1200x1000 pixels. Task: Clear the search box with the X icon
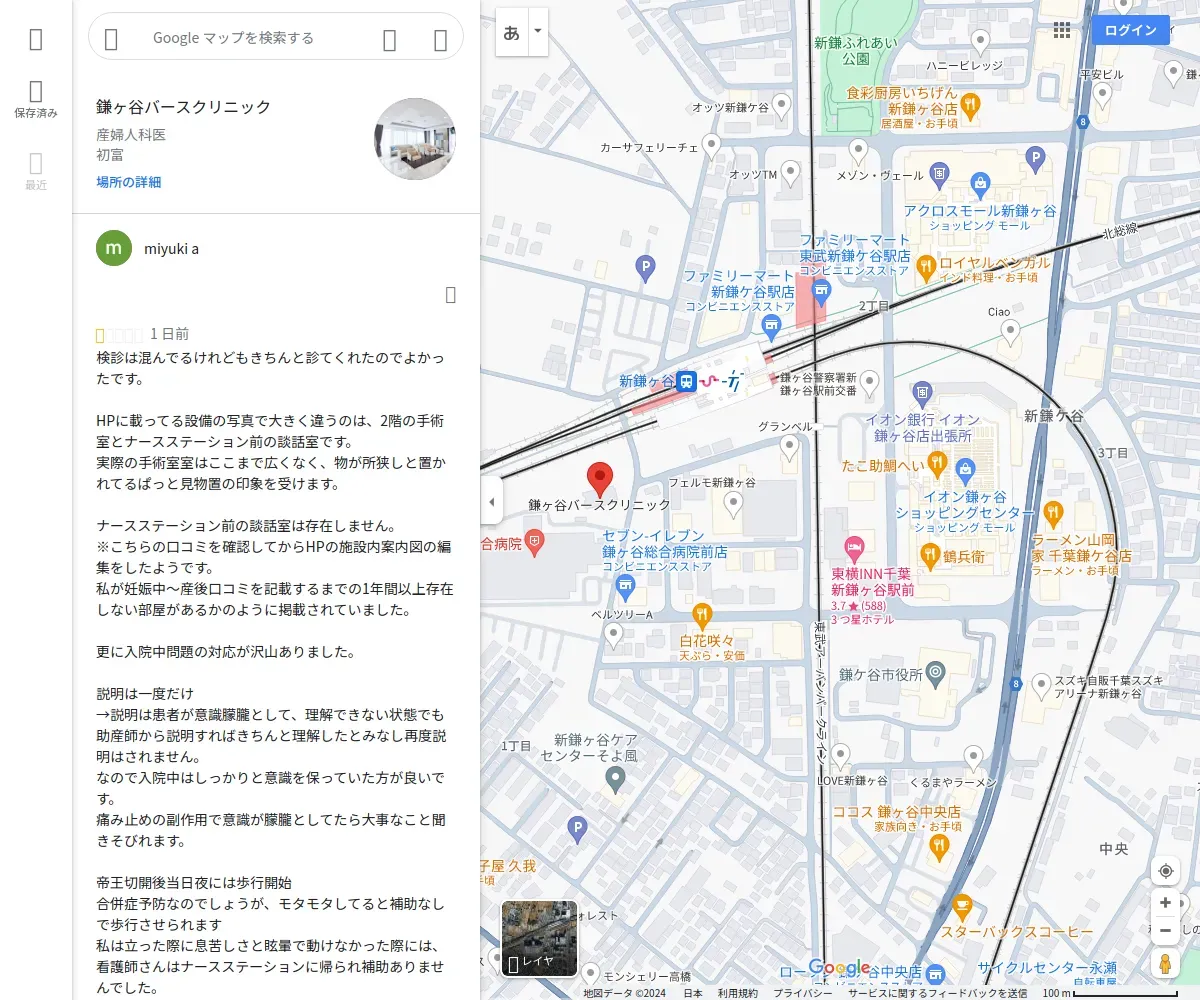pyautogui.click(x=440, y=39)
